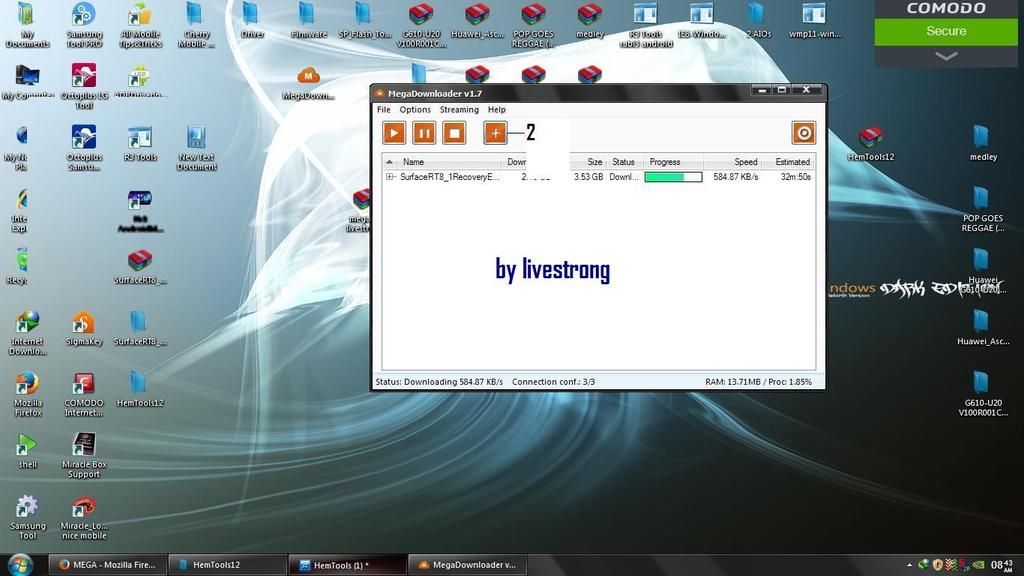Open MegaDownloader configuration icon at right
The width and height of the screenshot is (1024, 576).
pos(803,133)
